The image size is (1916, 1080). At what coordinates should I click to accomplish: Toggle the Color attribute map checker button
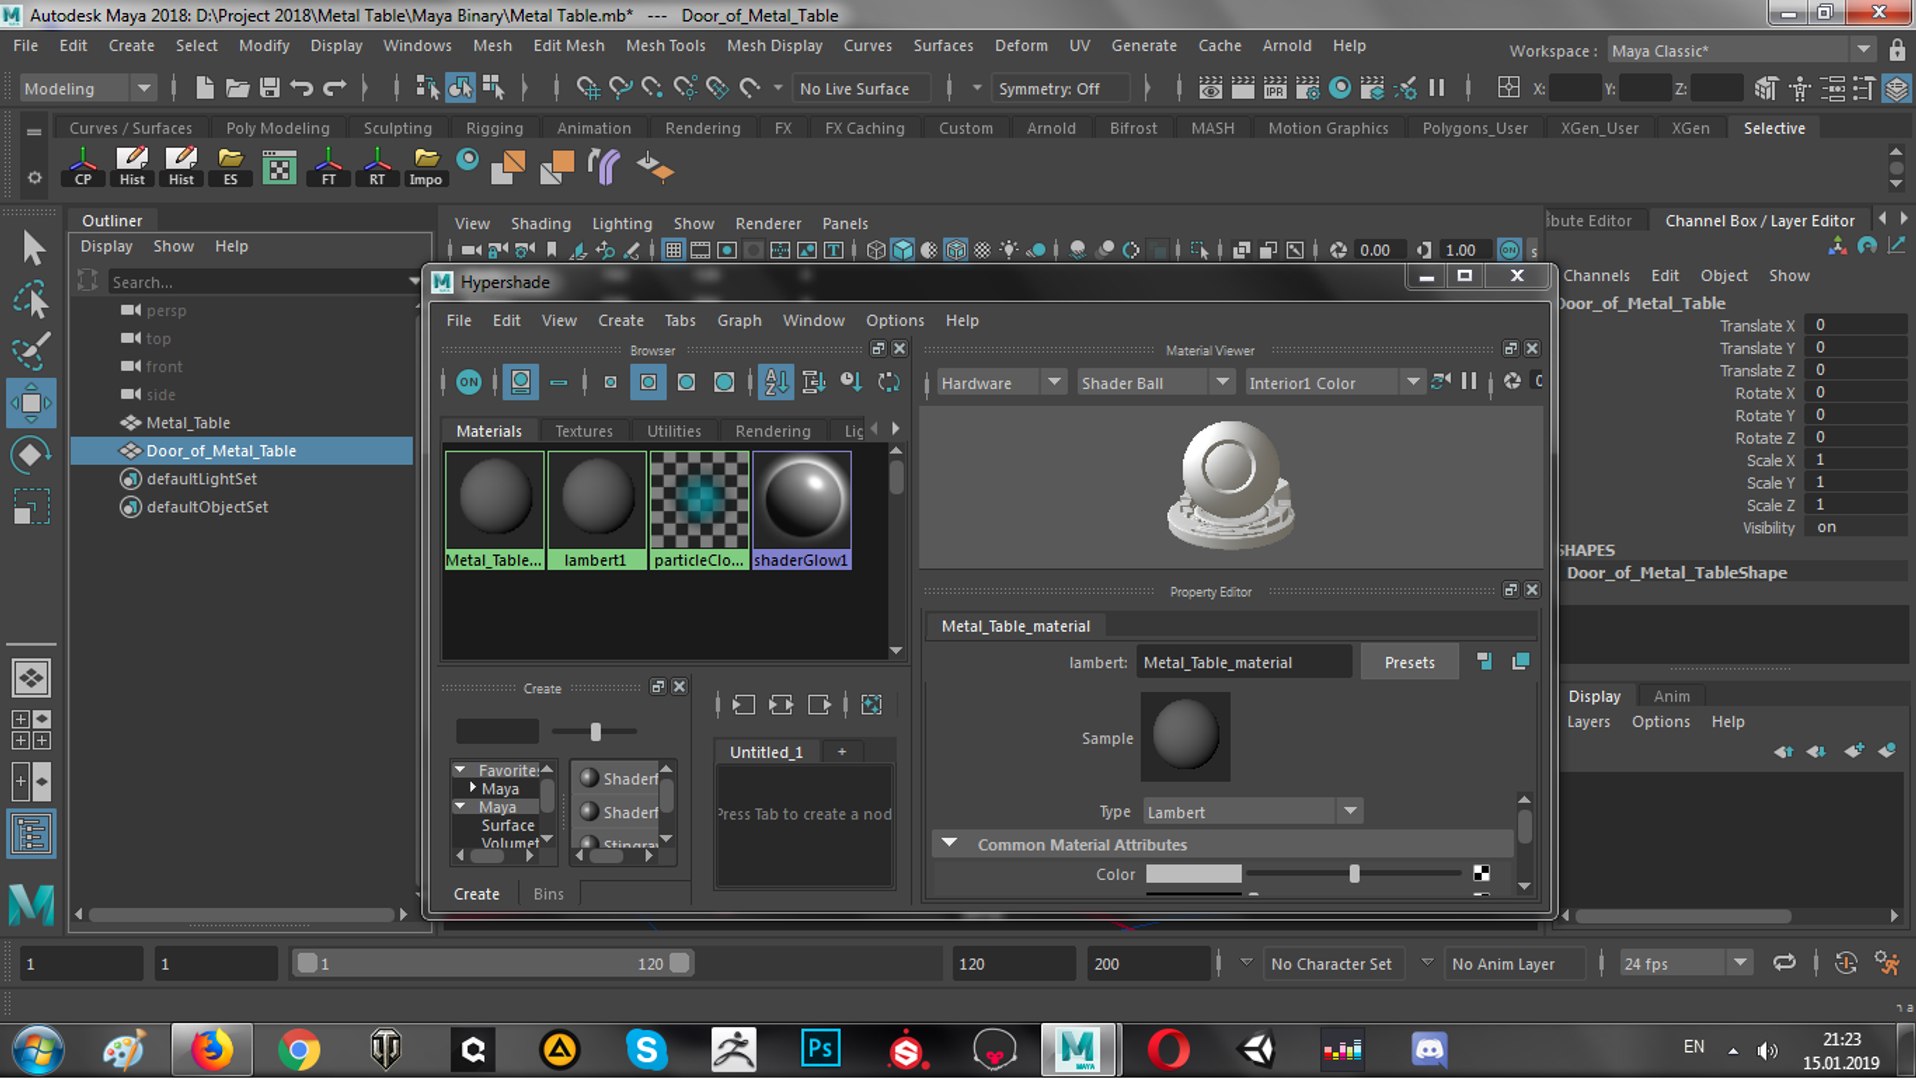pyautogui.click(x=1481, y=874)
